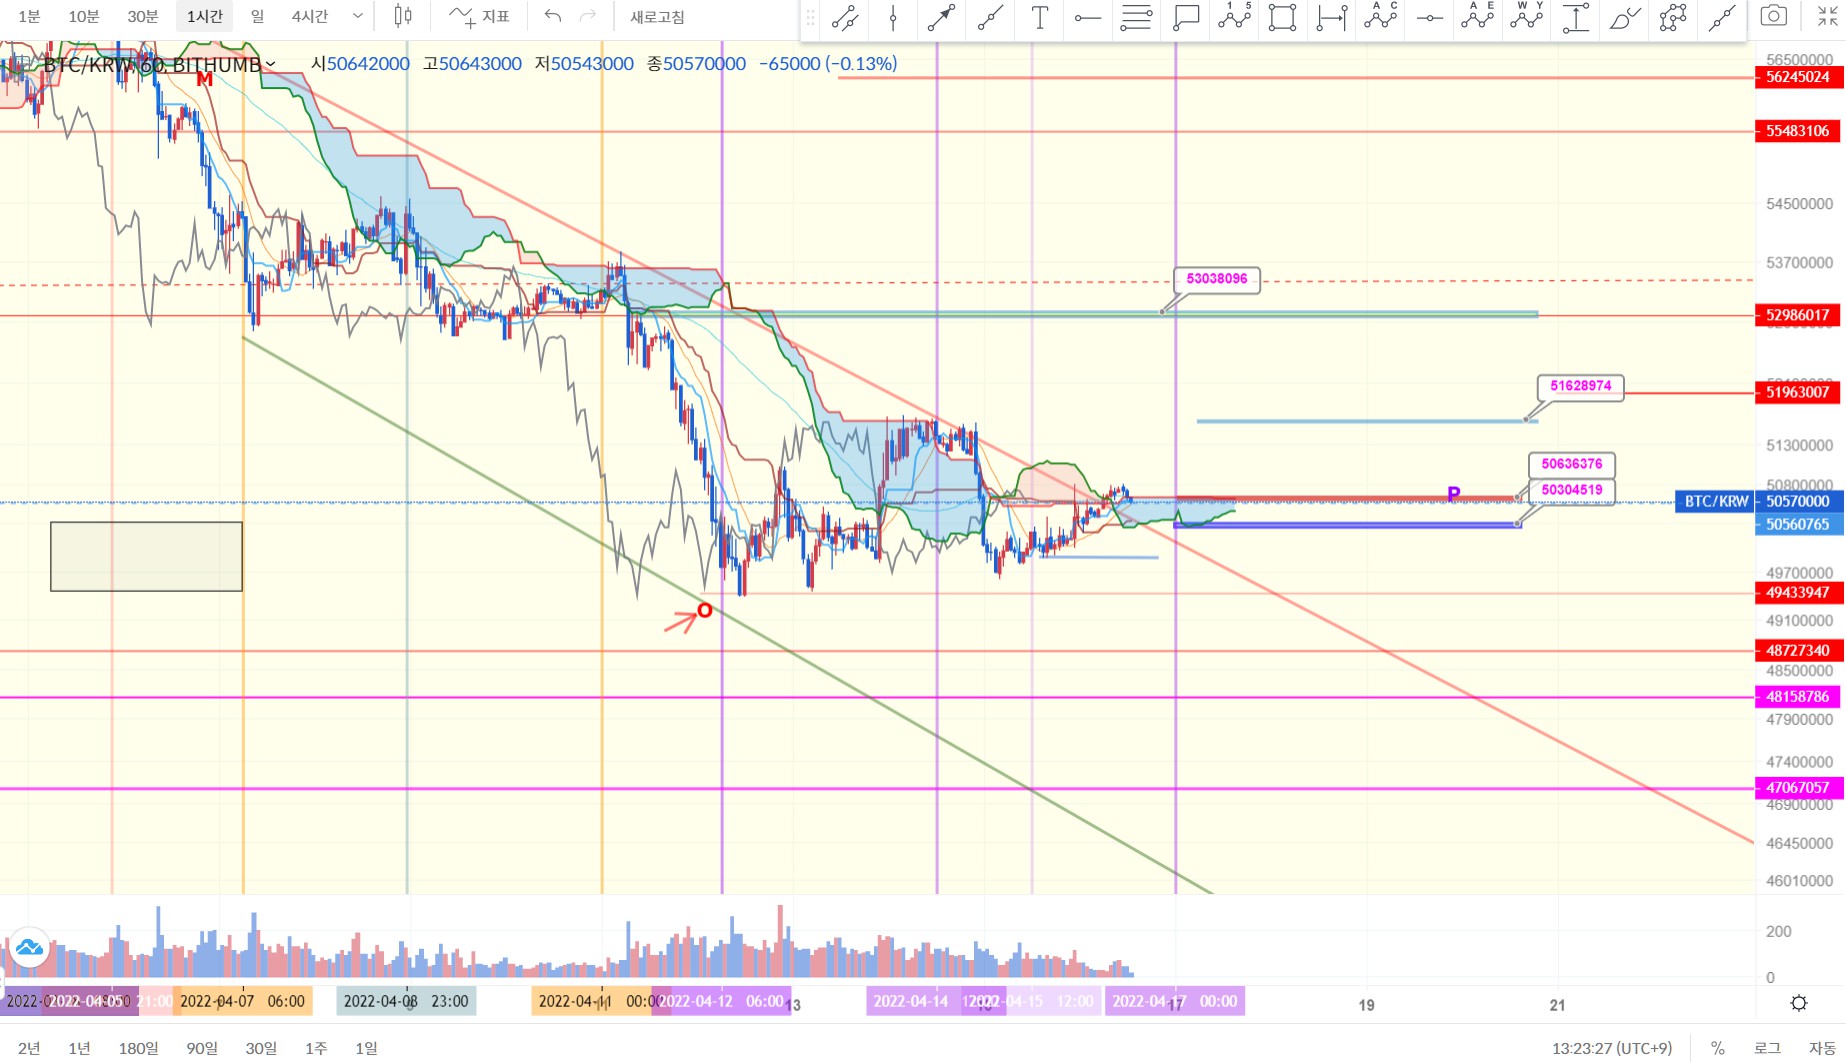Redo the chart action
Viewport: 1846px width, 1062px height.
589,16
